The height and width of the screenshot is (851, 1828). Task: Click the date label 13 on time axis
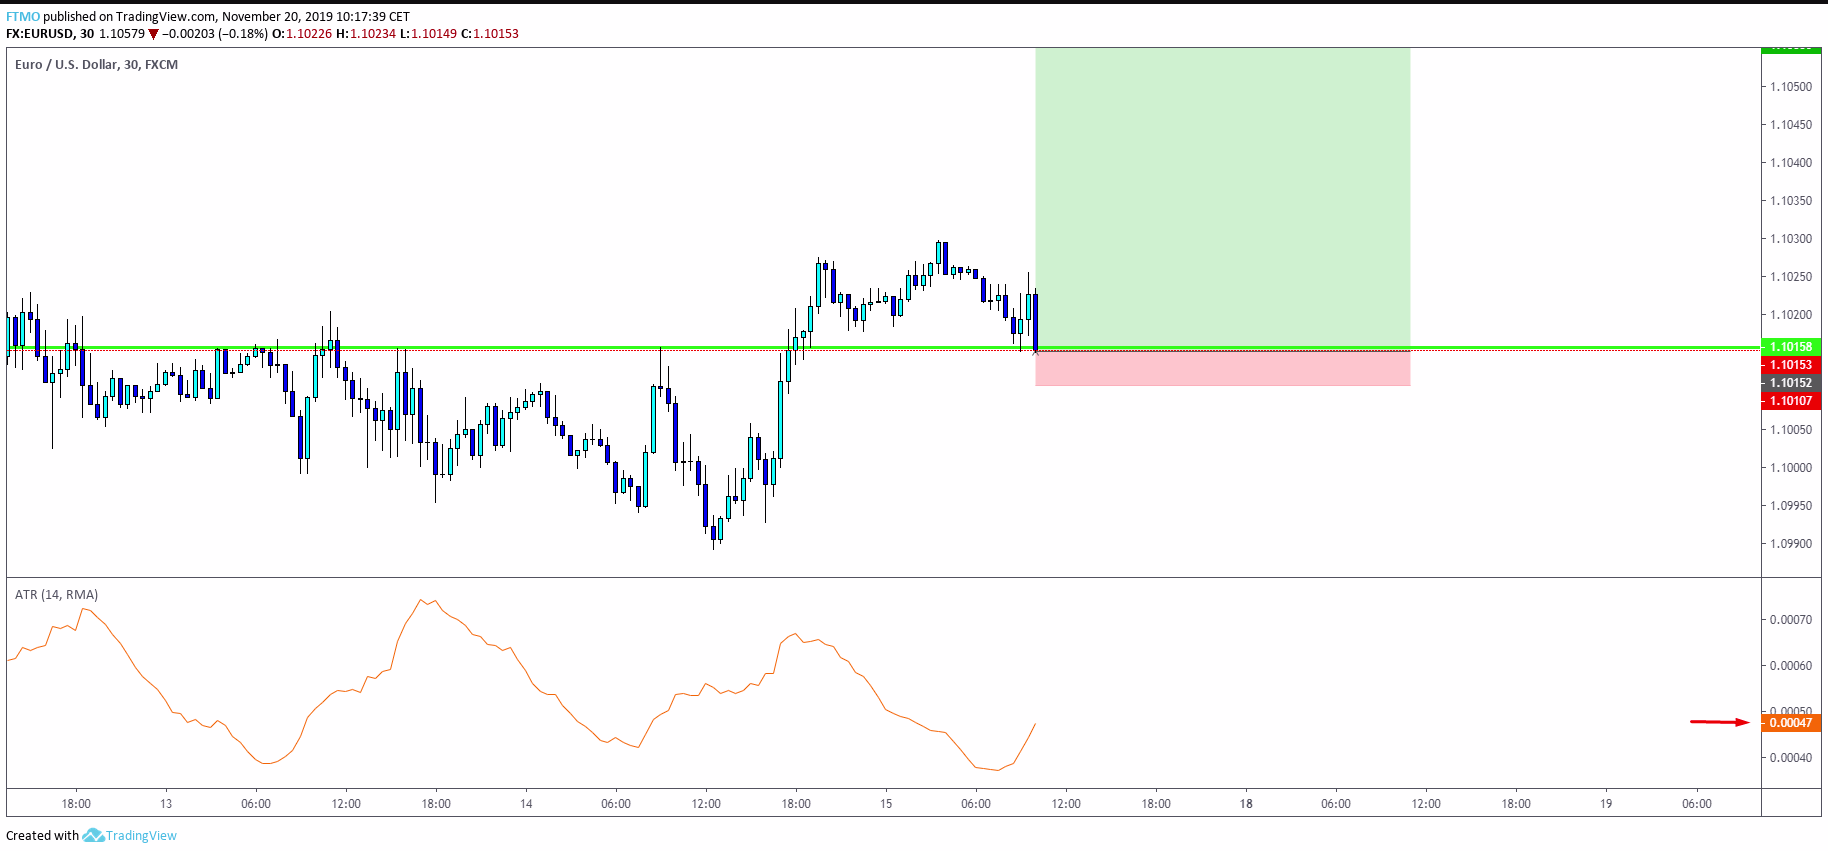pyautogui.click(x=166, y=804)
